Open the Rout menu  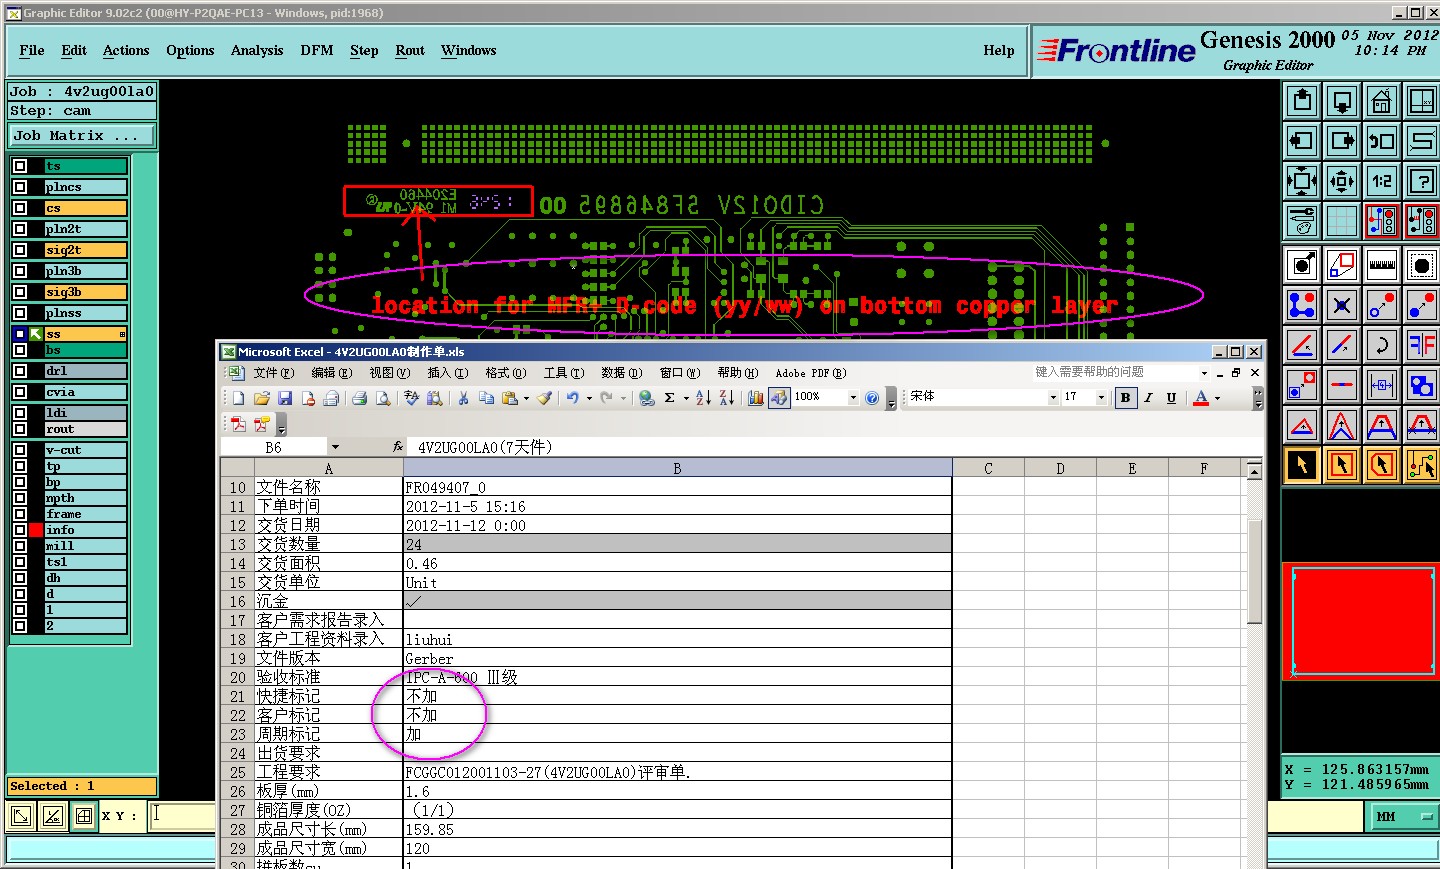click(410, 50)
